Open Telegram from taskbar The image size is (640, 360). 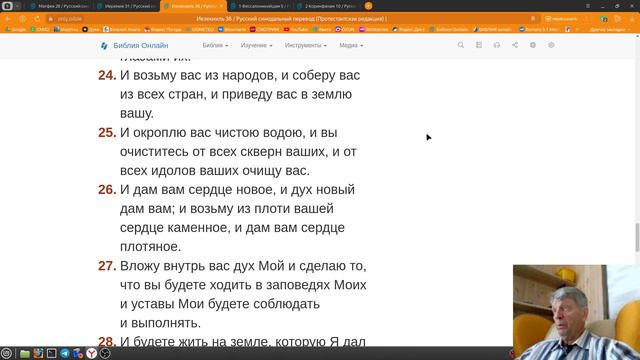click(65, 353)
